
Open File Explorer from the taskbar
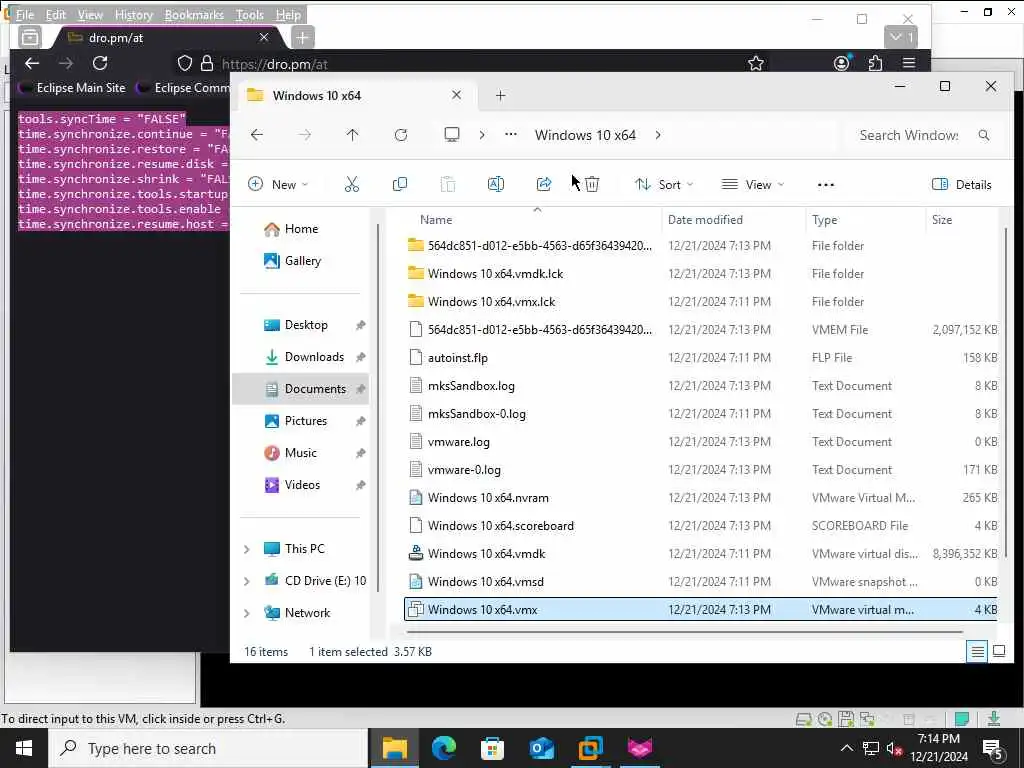coord(395,748)
